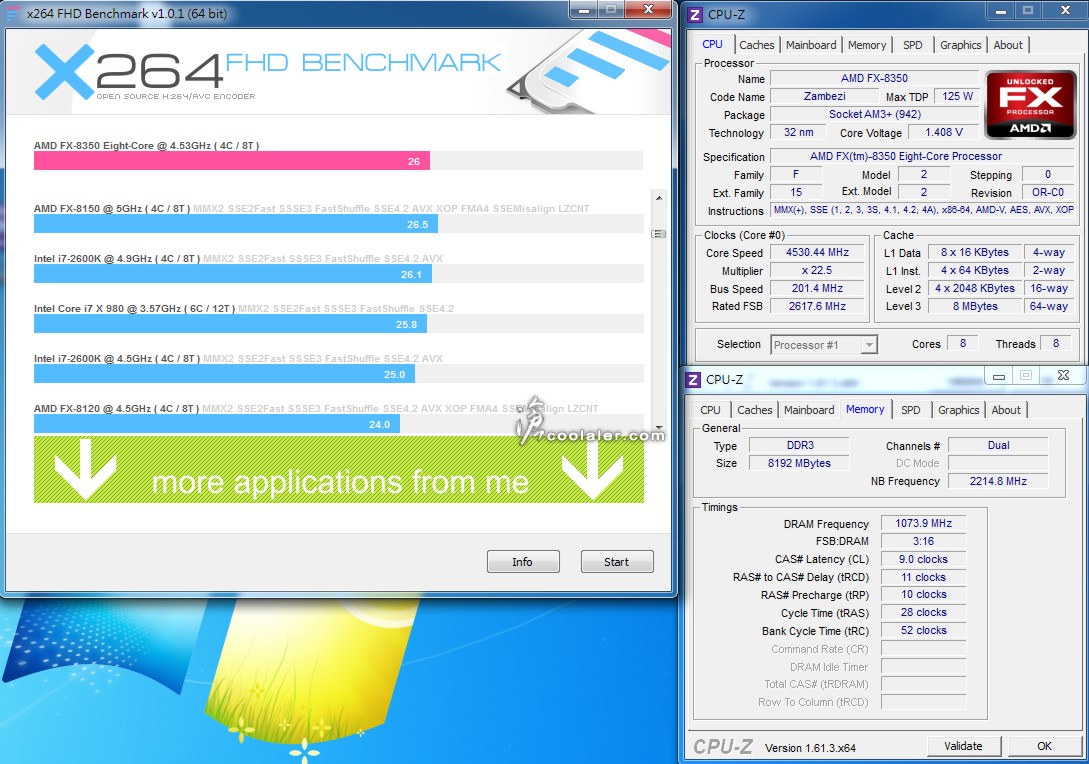The height and width of the screenshot is (764, 1089).
Task: Click the DRAM Frequency value 1073.9 MHz
Action: tap(923, 524)
